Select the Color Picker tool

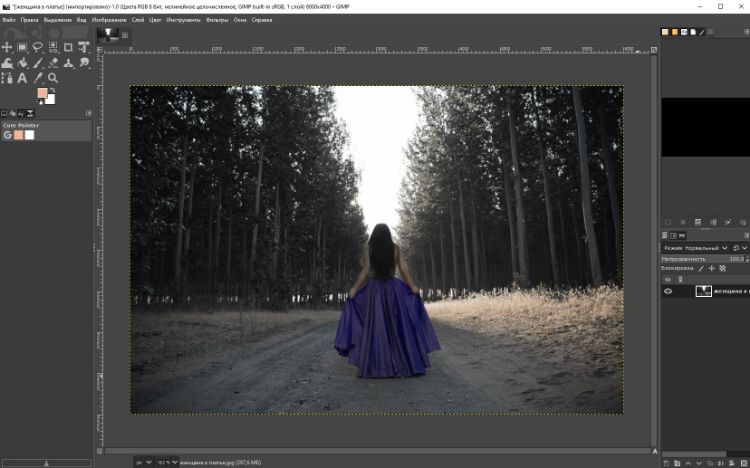tap(38, 78)
